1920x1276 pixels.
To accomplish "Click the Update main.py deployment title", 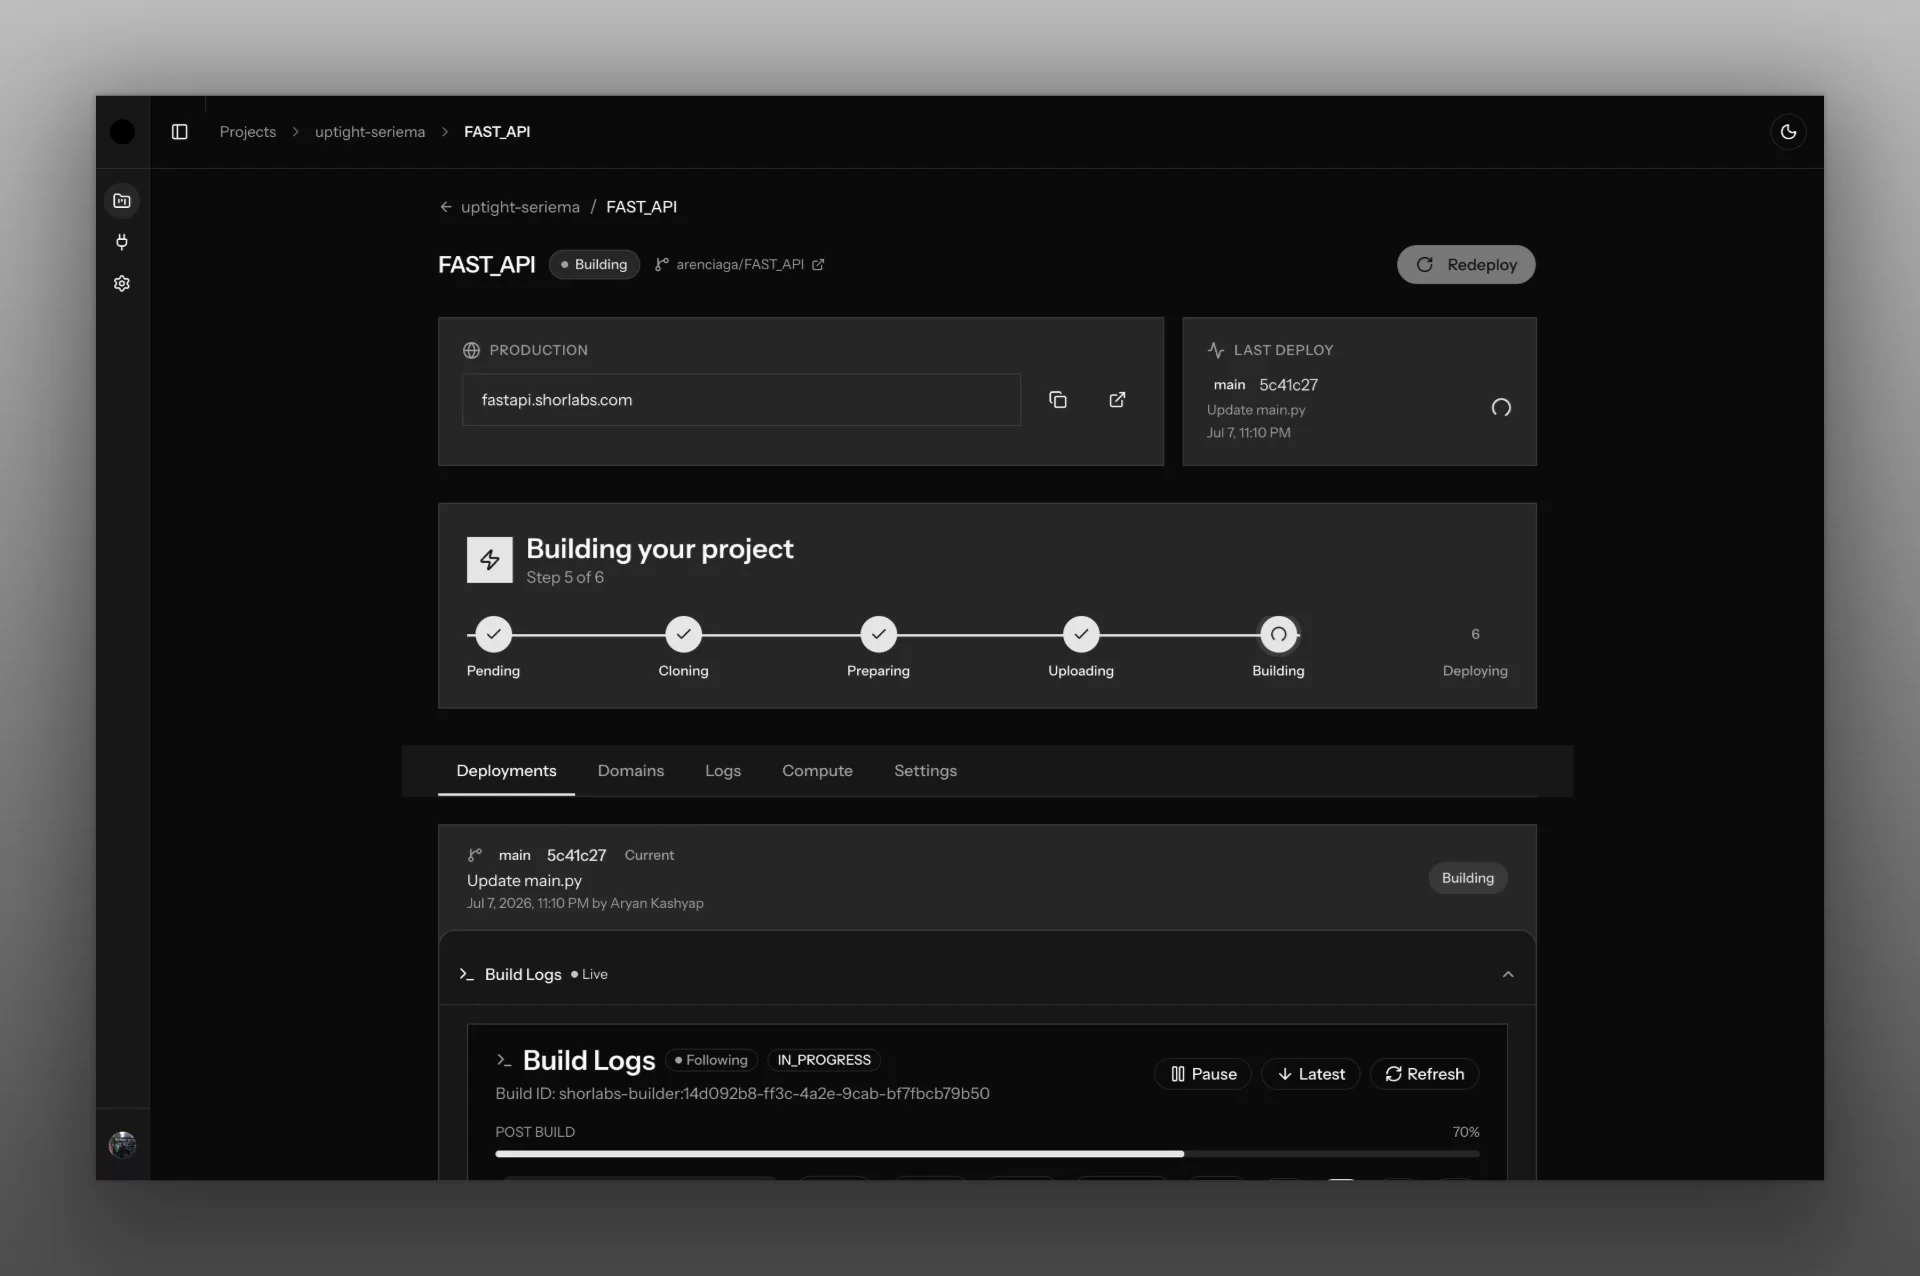I will point(524,881).
